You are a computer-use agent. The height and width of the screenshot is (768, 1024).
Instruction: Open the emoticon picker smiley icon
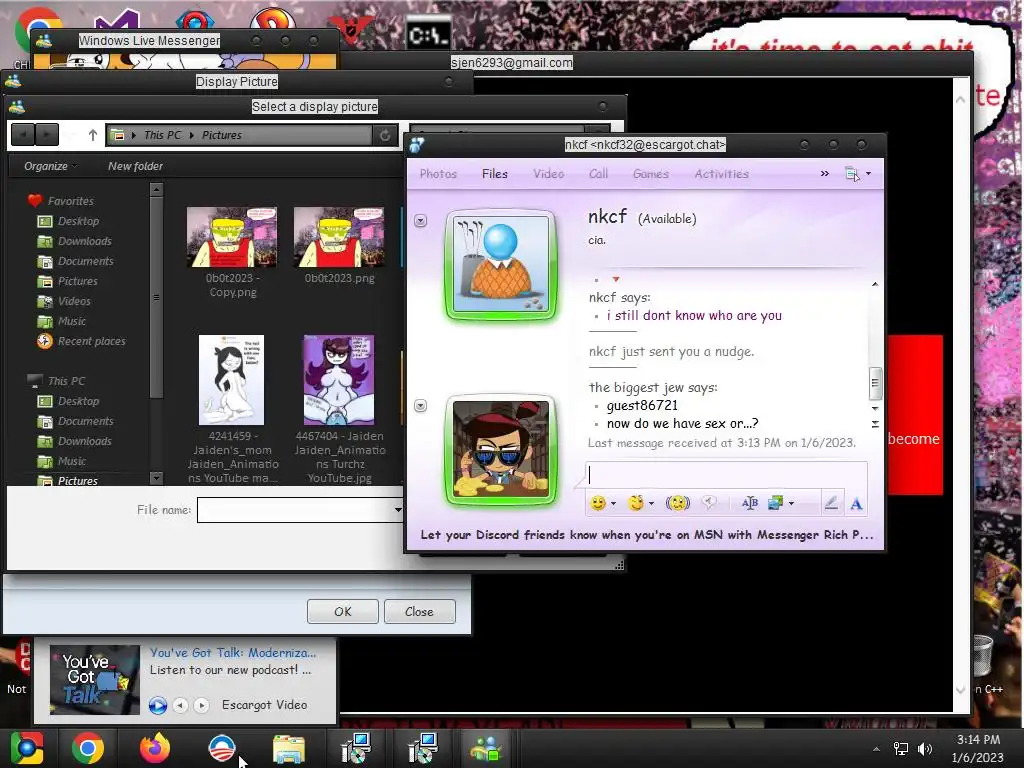598,503
